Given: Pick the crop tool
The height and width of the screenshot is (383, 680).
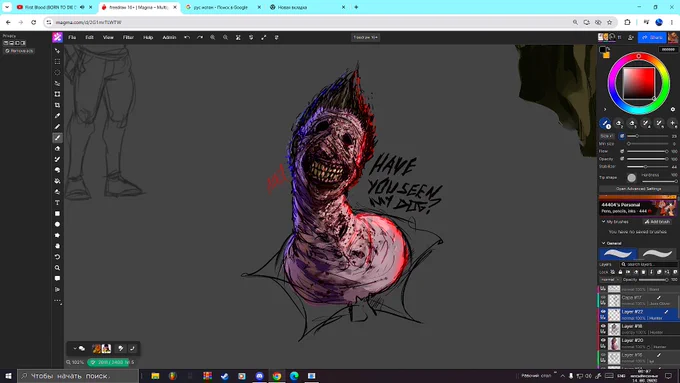Looking at the screenshot, I should [57, 105].
